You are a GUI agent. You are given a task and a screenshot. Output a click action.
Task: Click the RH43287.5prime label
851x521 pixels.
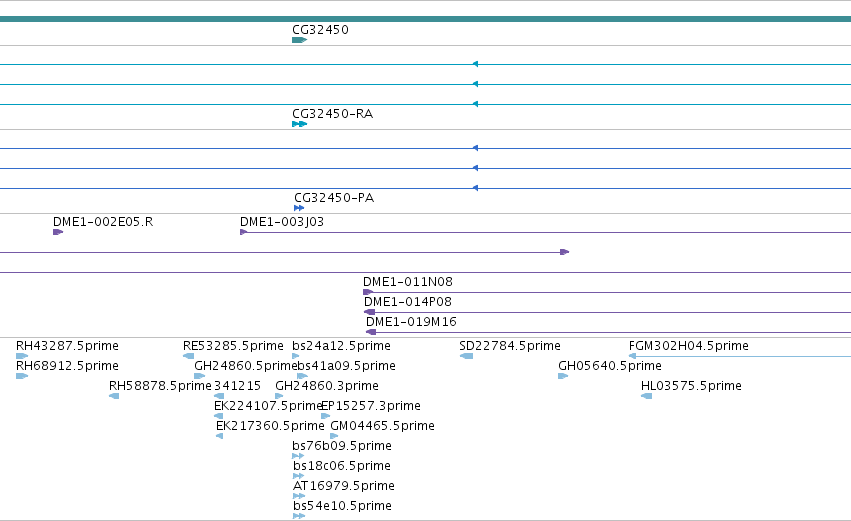tap(67, 346)
